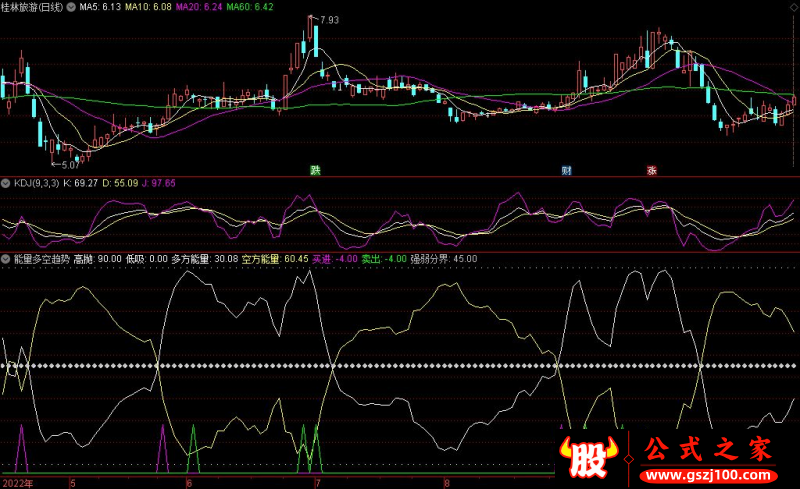Image resolution: width=800 pixels, height=489 pixels.
Task: Click the blue 财 event marker
Action: [565, 170]
